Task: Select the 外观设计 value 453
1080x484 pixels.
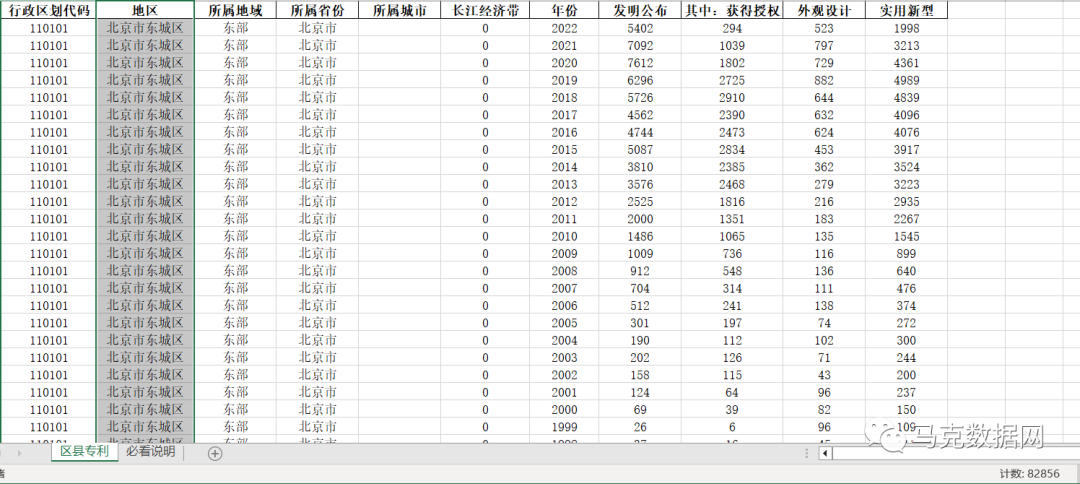Action: click(x=824, y=149)
